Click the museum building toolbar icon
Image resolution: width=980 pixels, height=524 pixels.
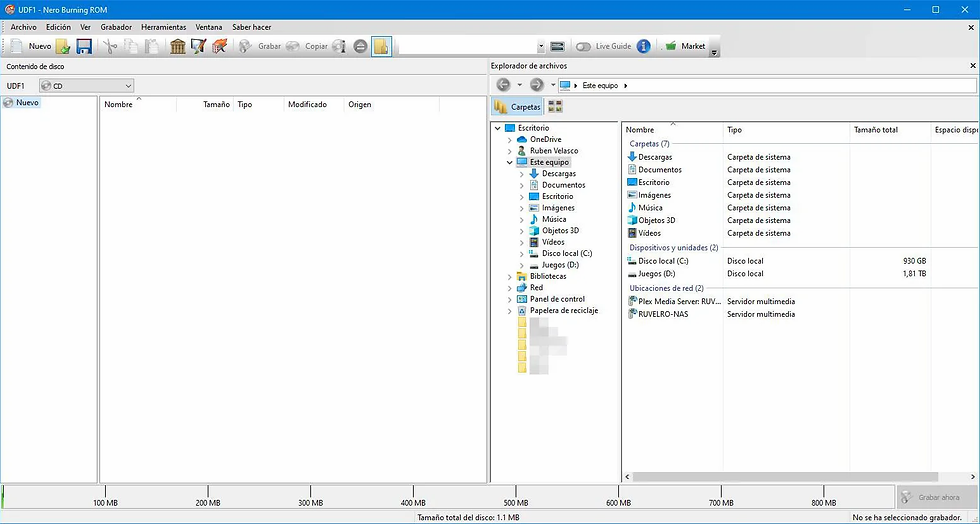click(178, 46)
